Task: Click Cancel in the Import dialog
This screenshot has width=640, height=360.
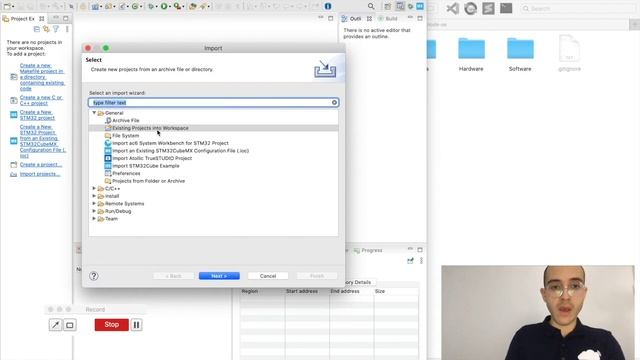Action: pos(268,276)
